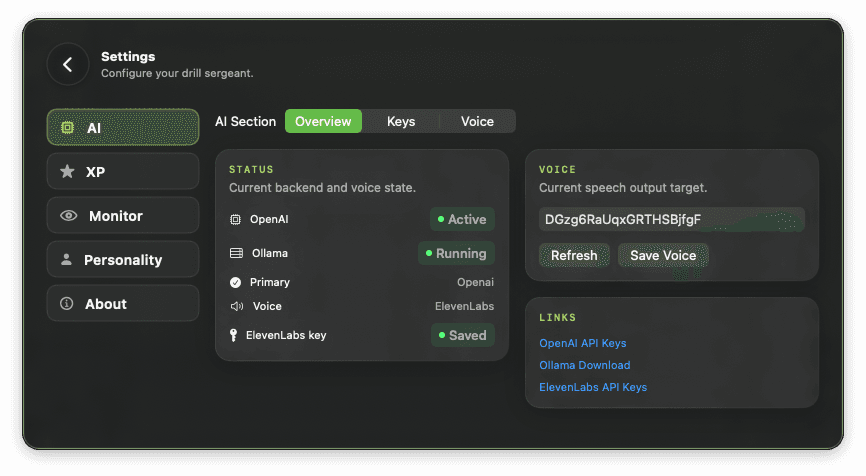
Task: Click 'Current speech output target.' text
Action: [x=623, y=188]
